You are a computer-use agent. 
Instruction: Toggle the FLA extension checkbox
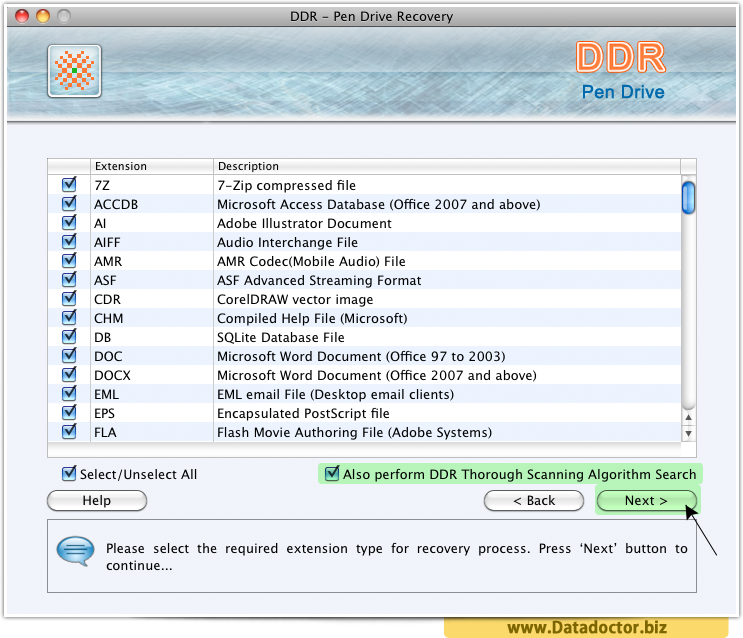(69, 431)
